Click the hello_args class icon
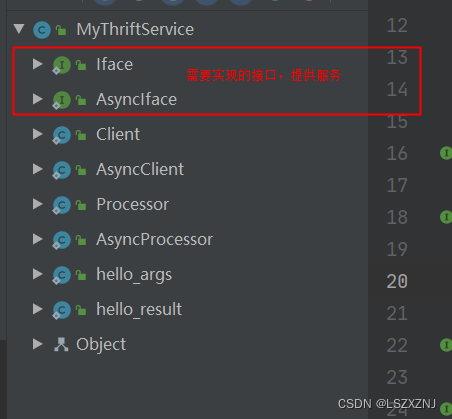 pos(62,275)
